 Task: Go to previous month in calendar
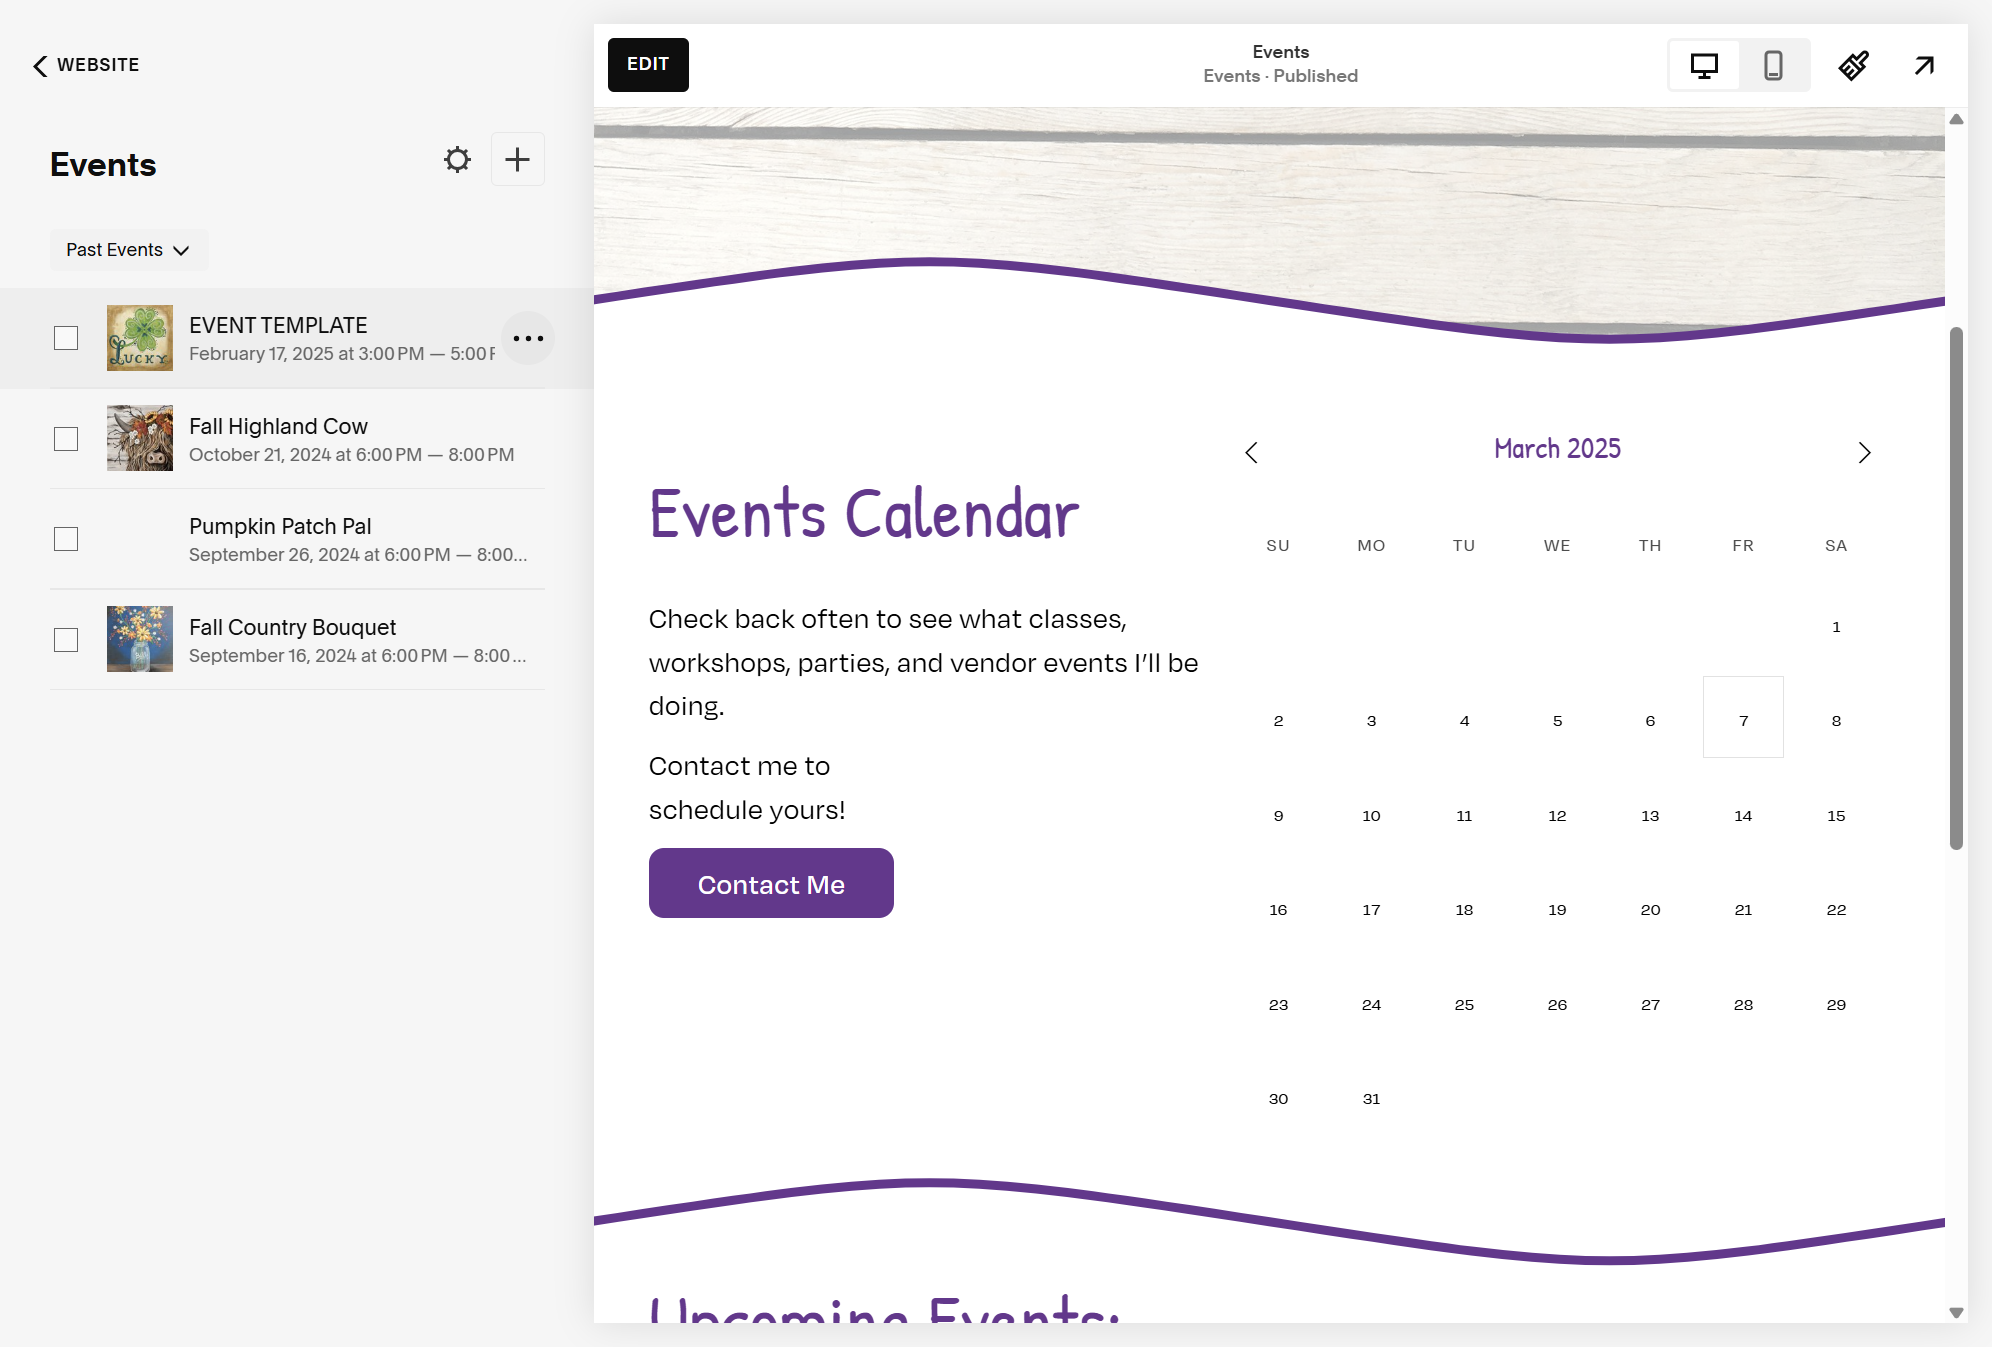tap(1251, 453)
